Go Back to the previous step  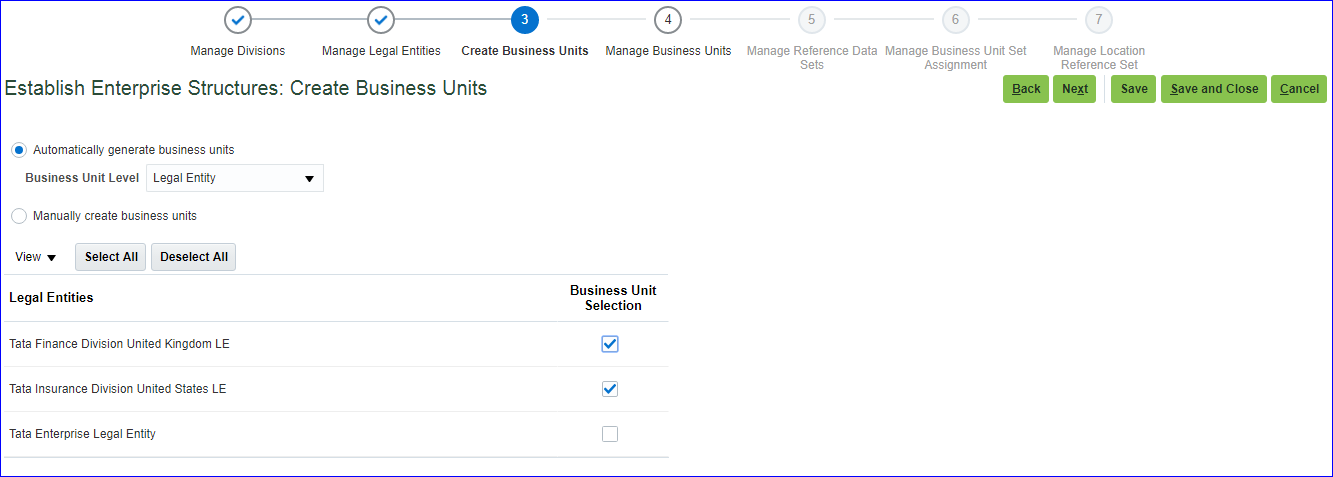(1026, 89)
